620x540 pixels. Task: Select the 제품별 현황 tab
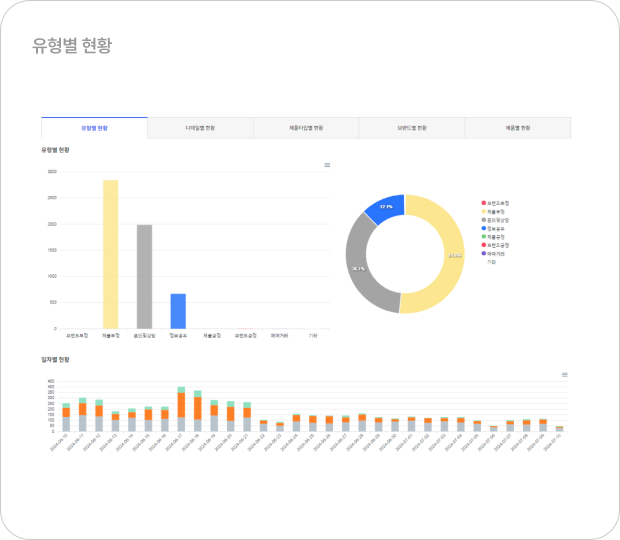pyautogui.click(x=518, y=128)
